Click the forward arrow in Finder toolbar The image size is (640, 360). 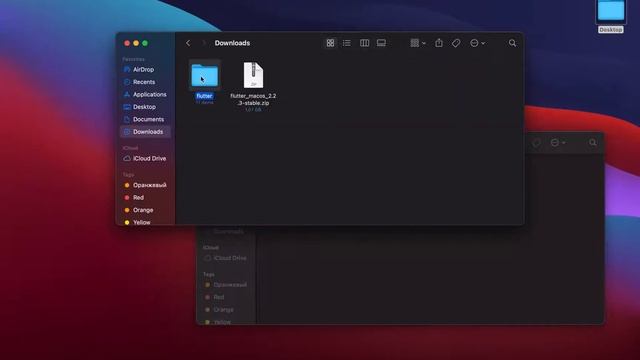pos(203,43)
